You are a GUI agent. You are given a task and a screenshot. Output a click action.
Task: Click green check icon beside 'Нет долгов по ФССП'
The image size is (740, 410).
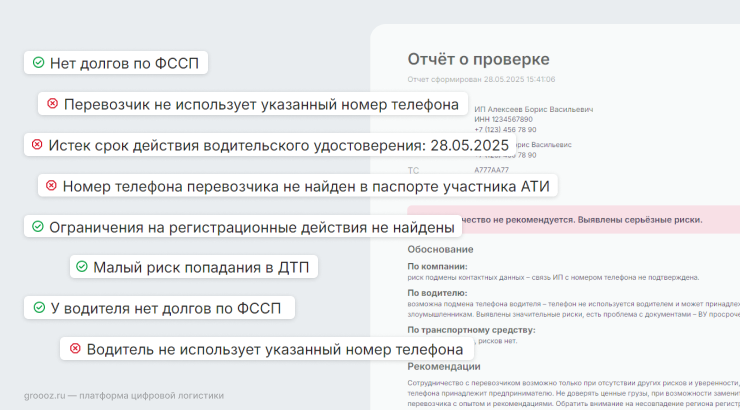(x=38, y=62)
